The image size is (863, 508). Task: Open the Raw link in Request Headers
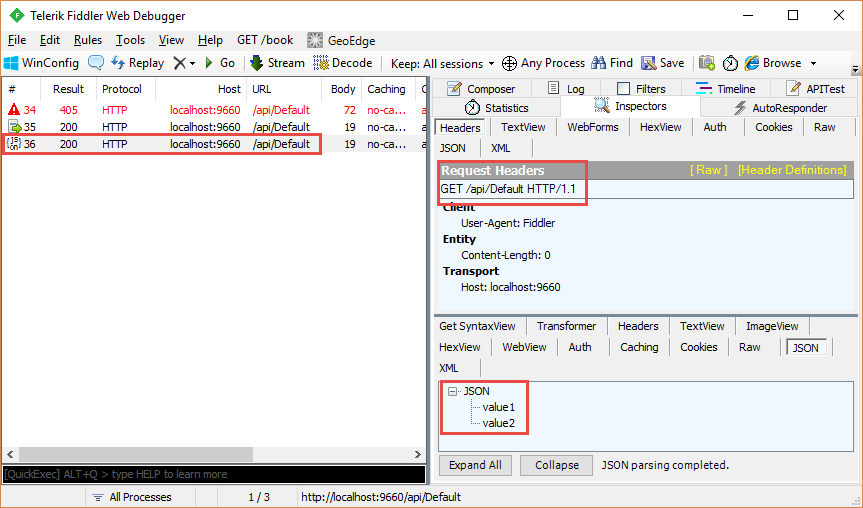click(708, 170)
